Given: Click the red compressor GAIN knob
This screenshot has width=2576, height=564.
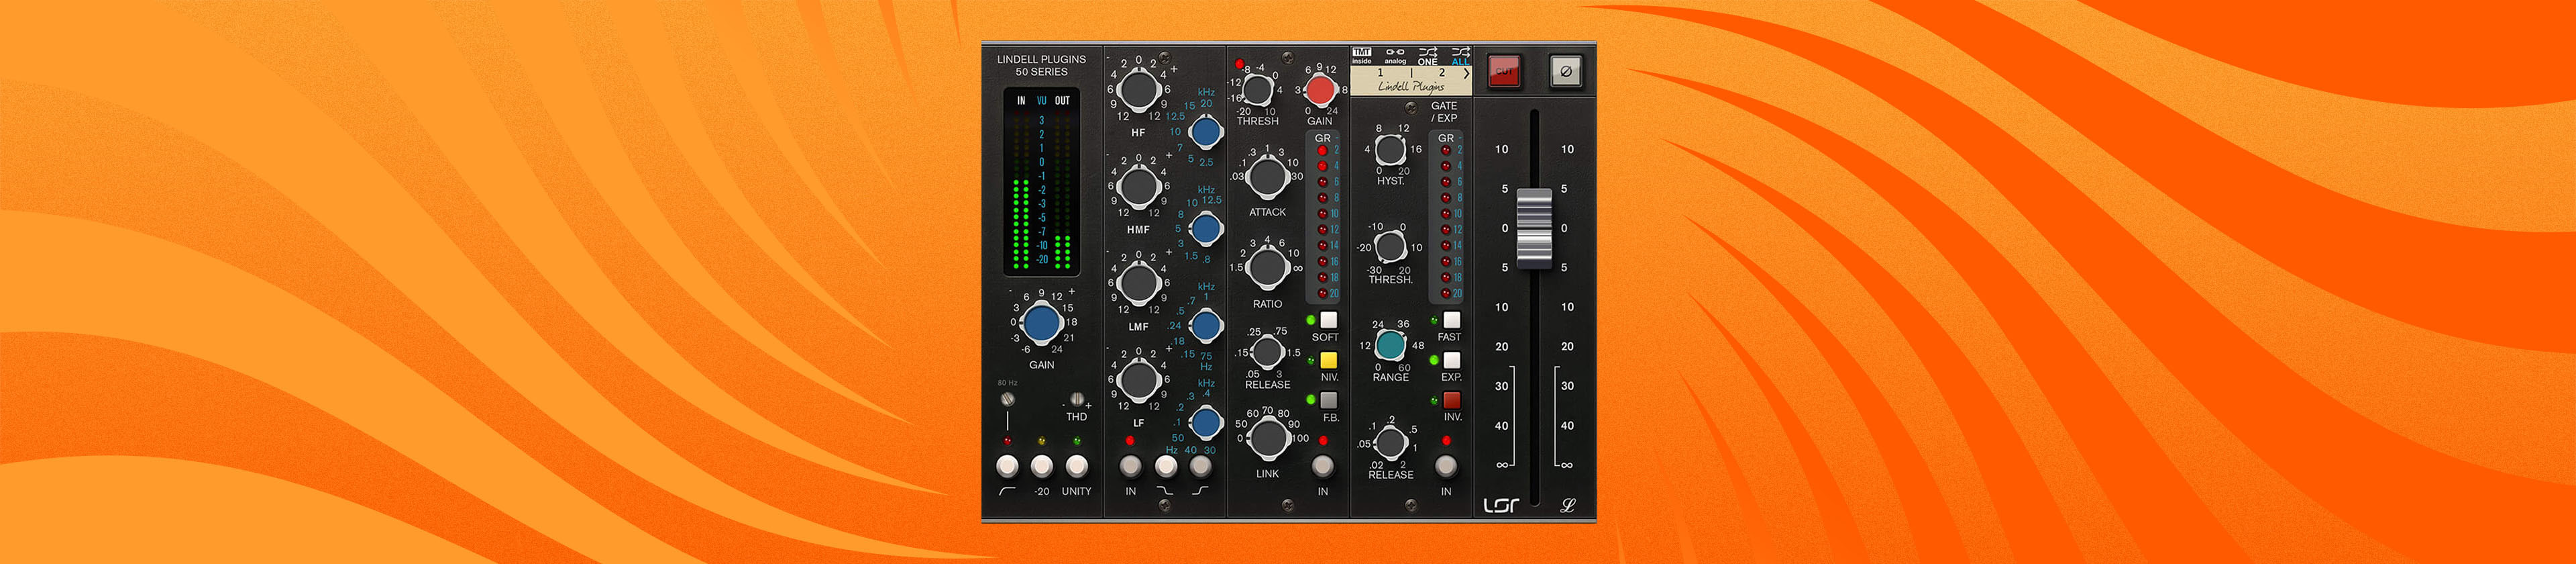Looking at the screenshot, I should (1320, 90).
